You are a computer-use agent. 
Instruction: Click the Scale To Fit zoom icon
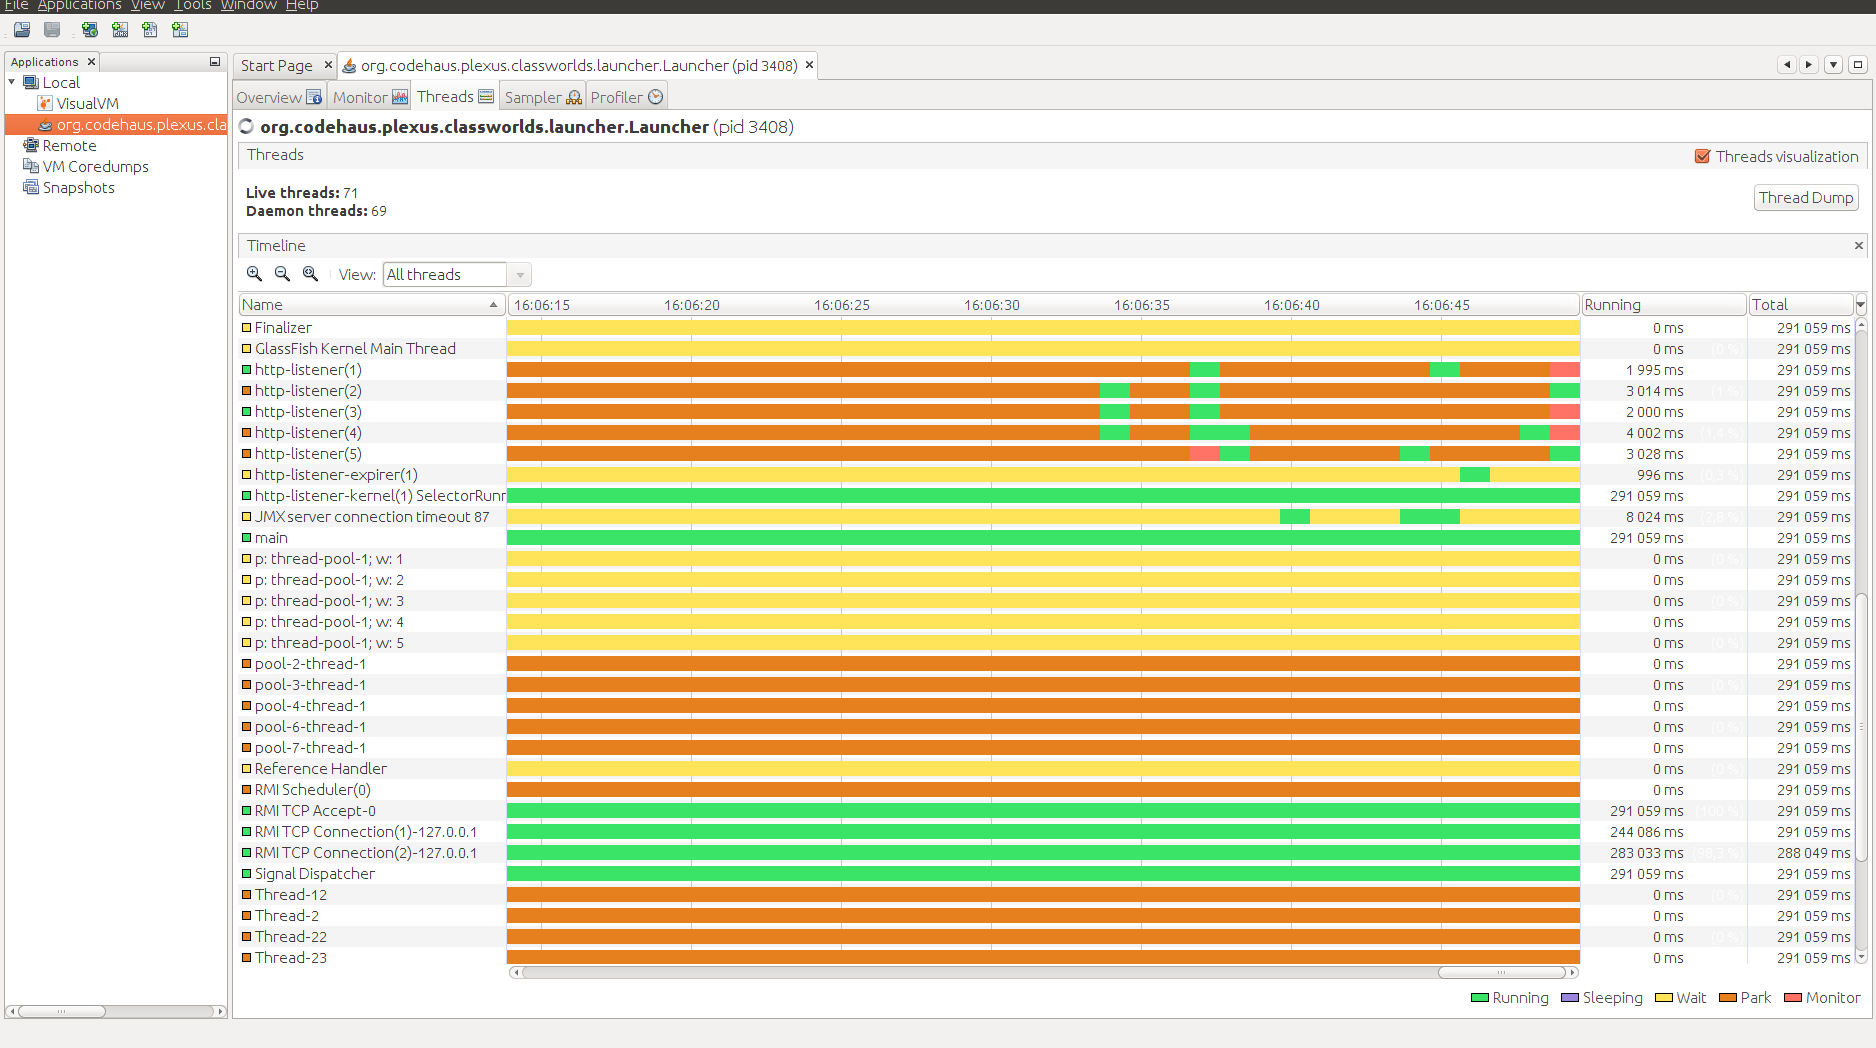pos(311,274)
